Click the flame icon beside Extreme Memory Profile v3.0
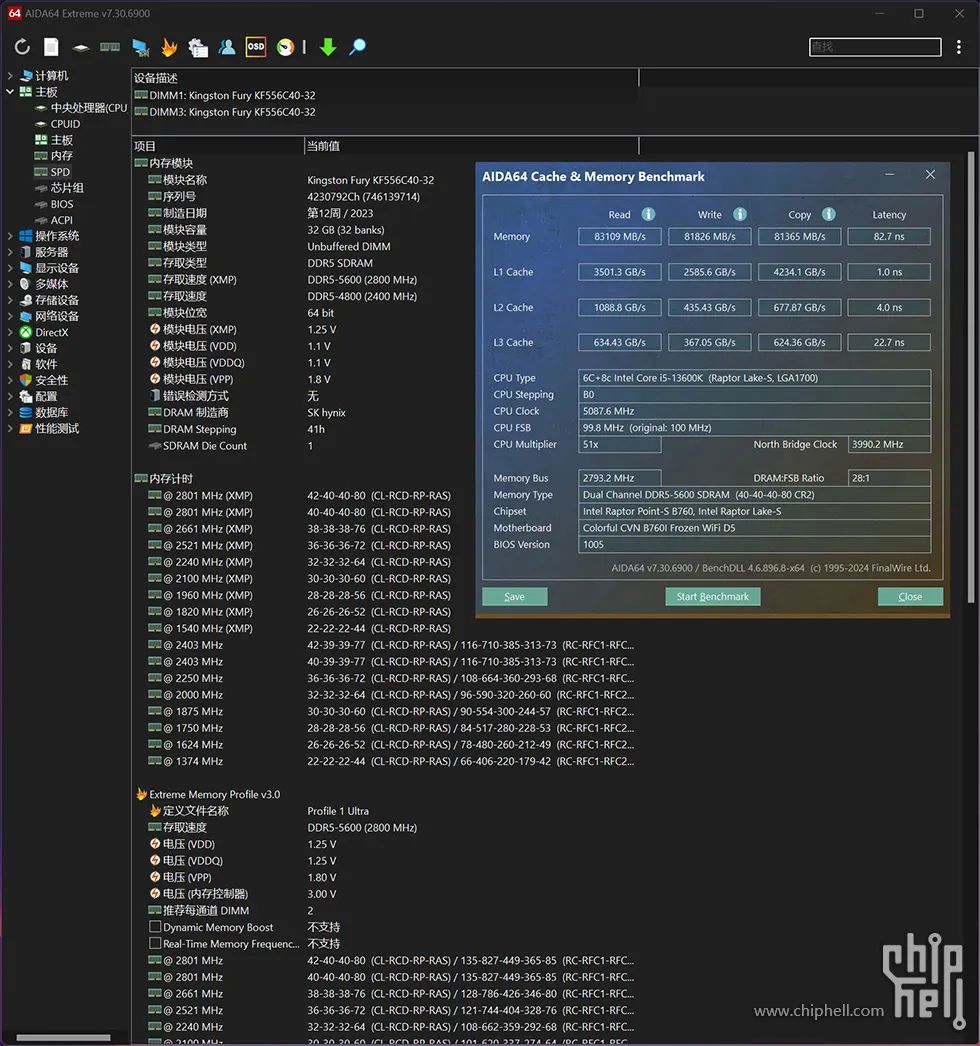Screen dimensions: 980x1046 [x=141, y=794]
